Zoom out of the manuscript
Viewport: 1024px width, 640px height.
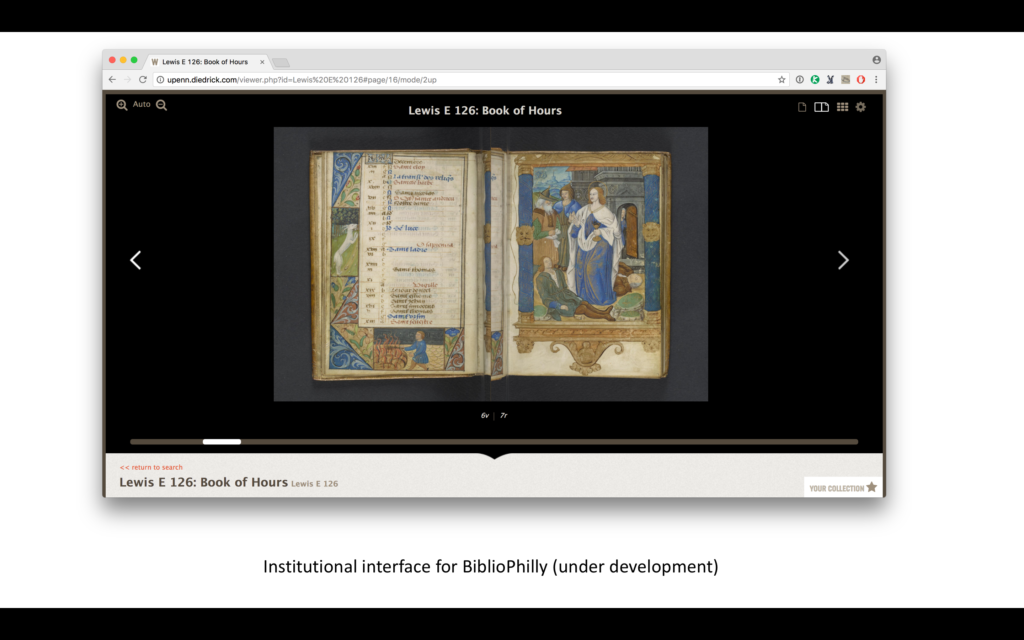coord(161,105)
